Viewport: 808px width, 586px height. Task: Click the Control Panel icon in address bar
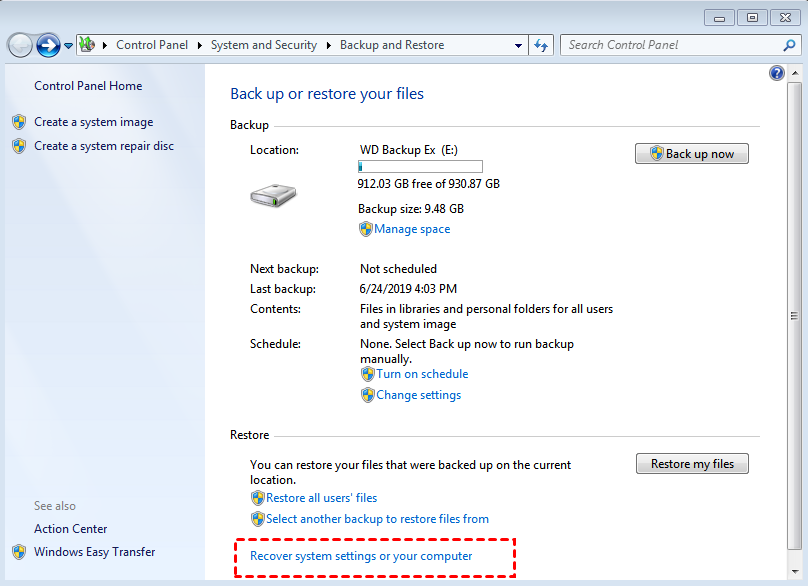tap(87, 45)
